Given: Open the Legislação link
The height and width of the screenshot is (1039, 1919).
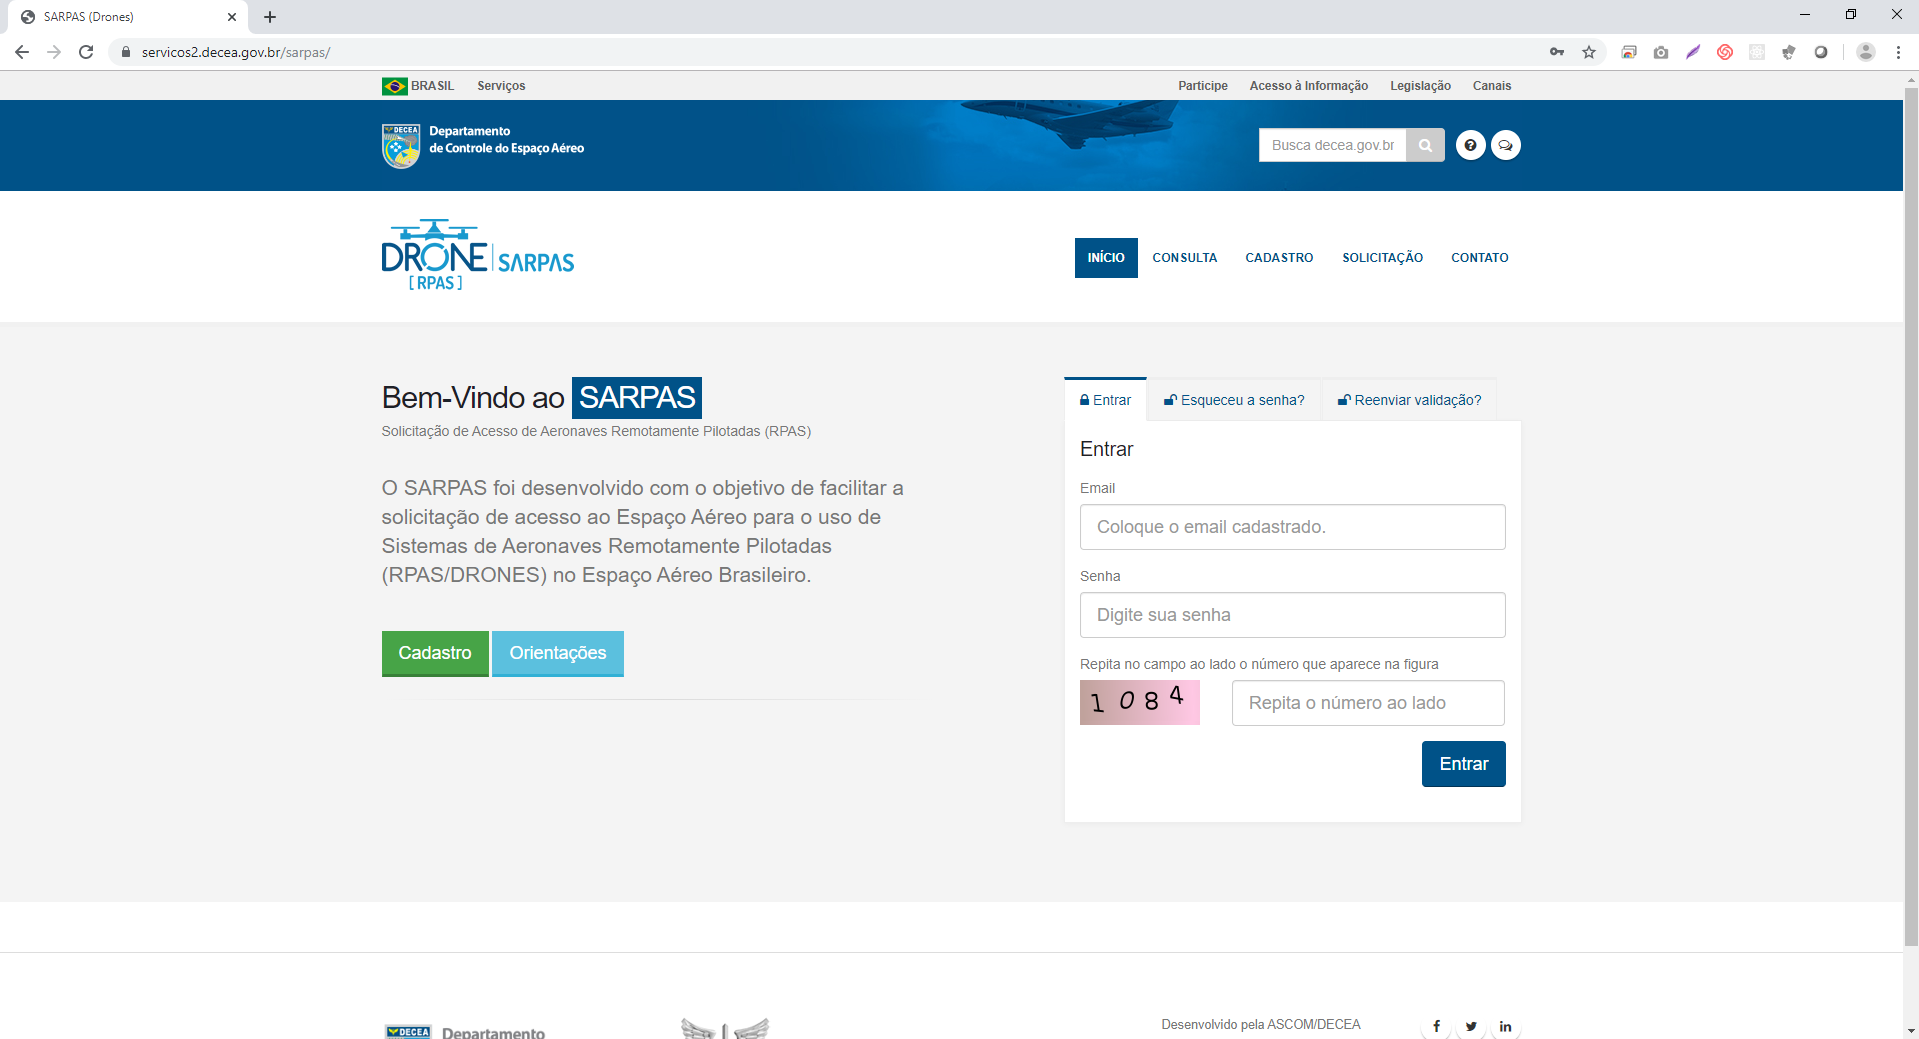Looking at the screenshot, I should click(1420, 86).
